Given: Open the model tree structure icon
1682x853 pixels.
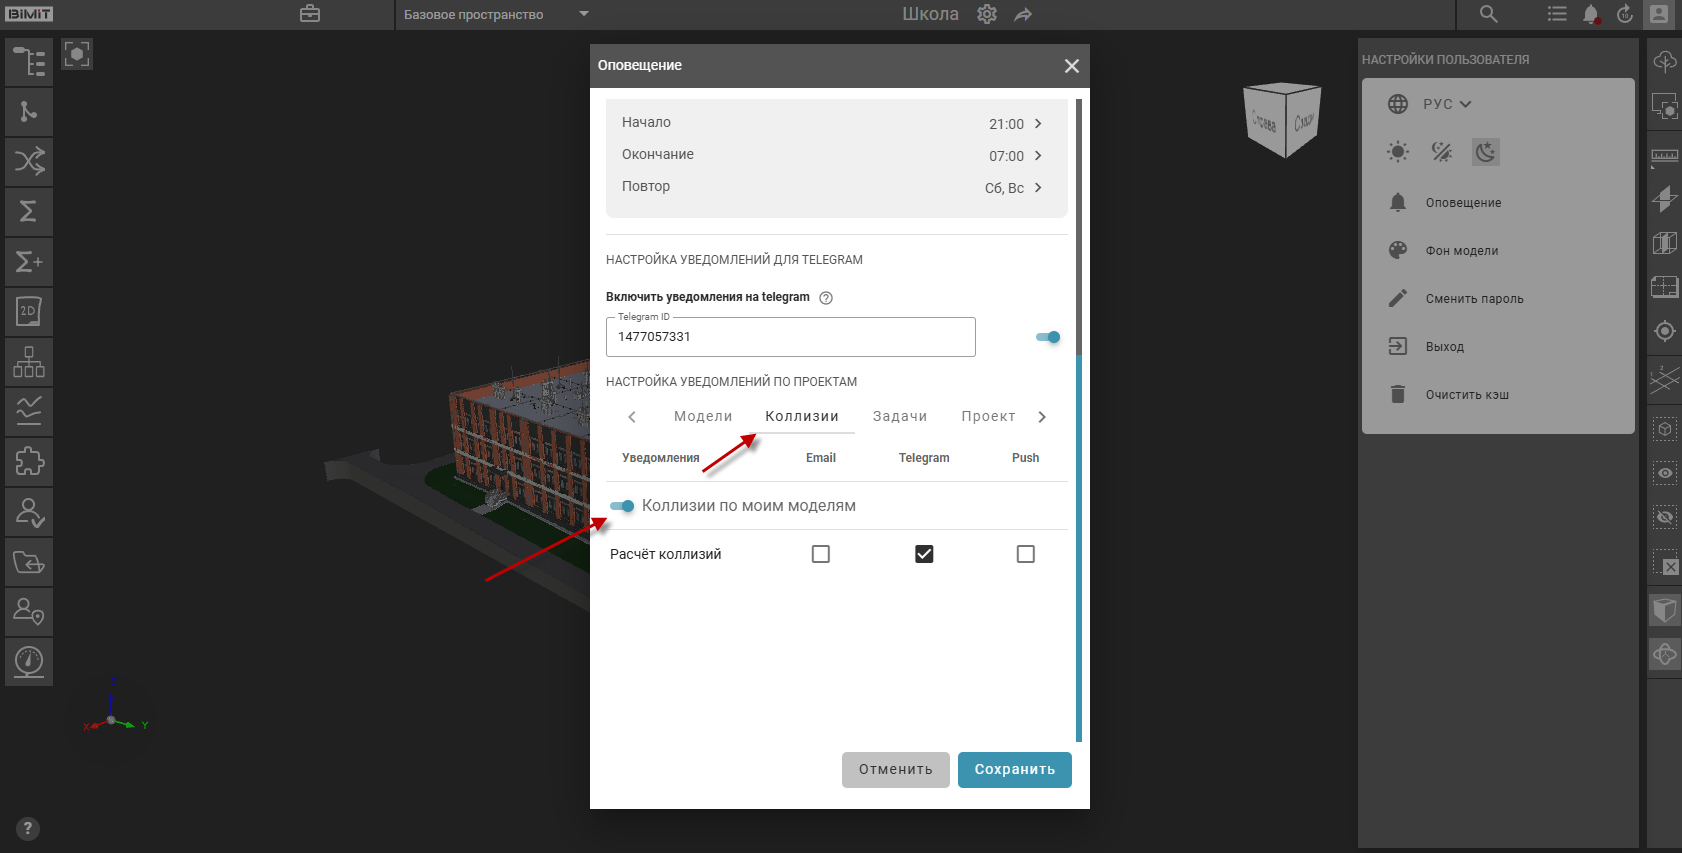Looking at the screenshot, I should click(29, 62).
